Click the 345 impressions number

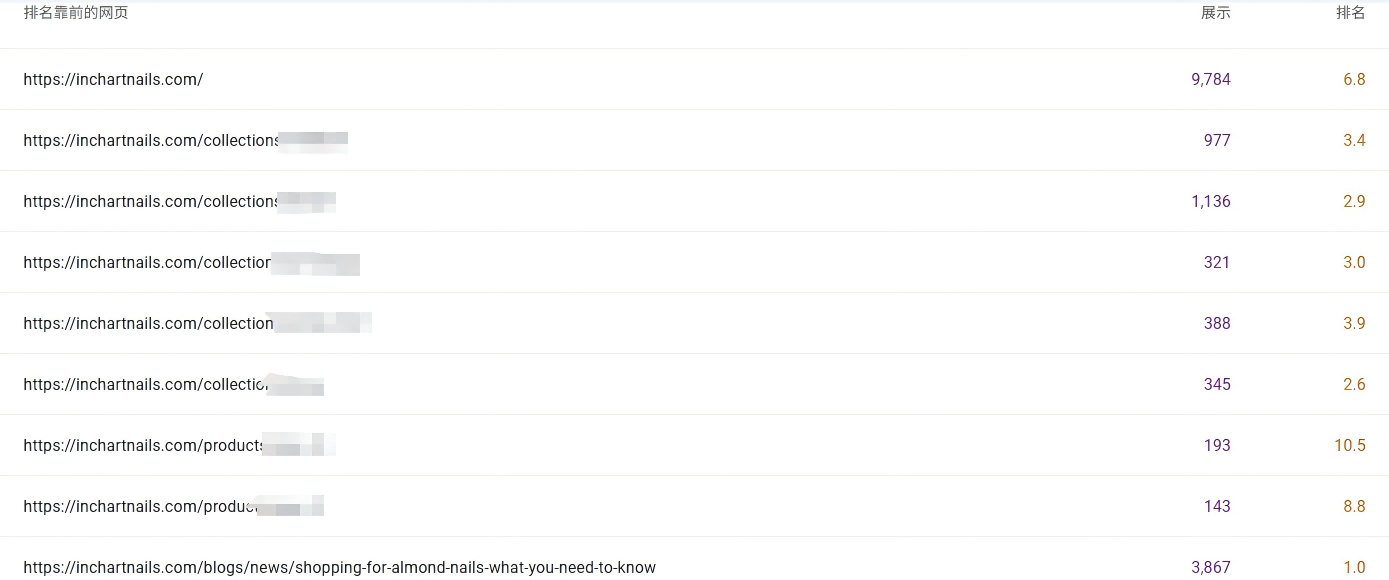coord(1217,384)
